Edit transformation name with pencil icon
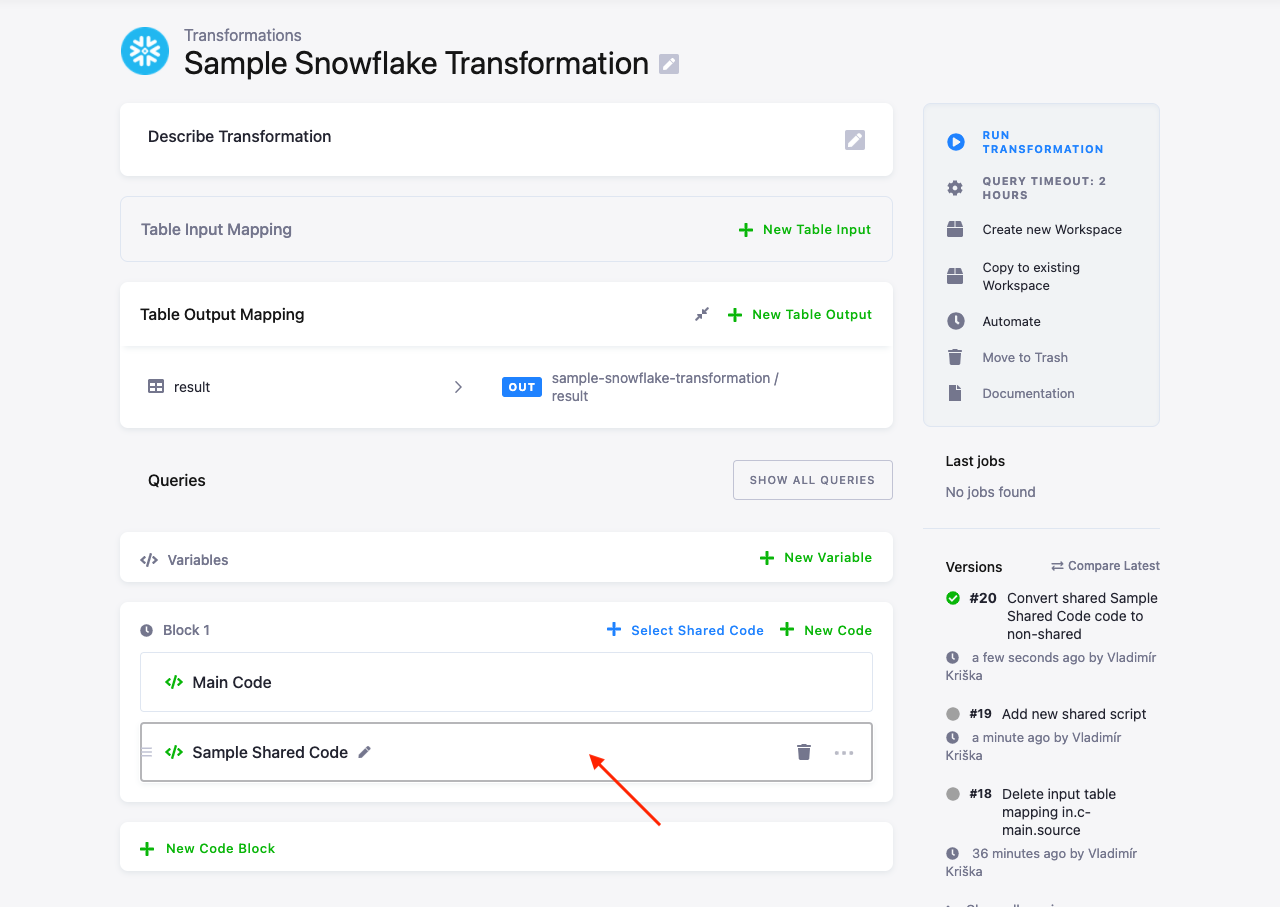The width and height of the screenshot is (1280, 907). point(669,64)
